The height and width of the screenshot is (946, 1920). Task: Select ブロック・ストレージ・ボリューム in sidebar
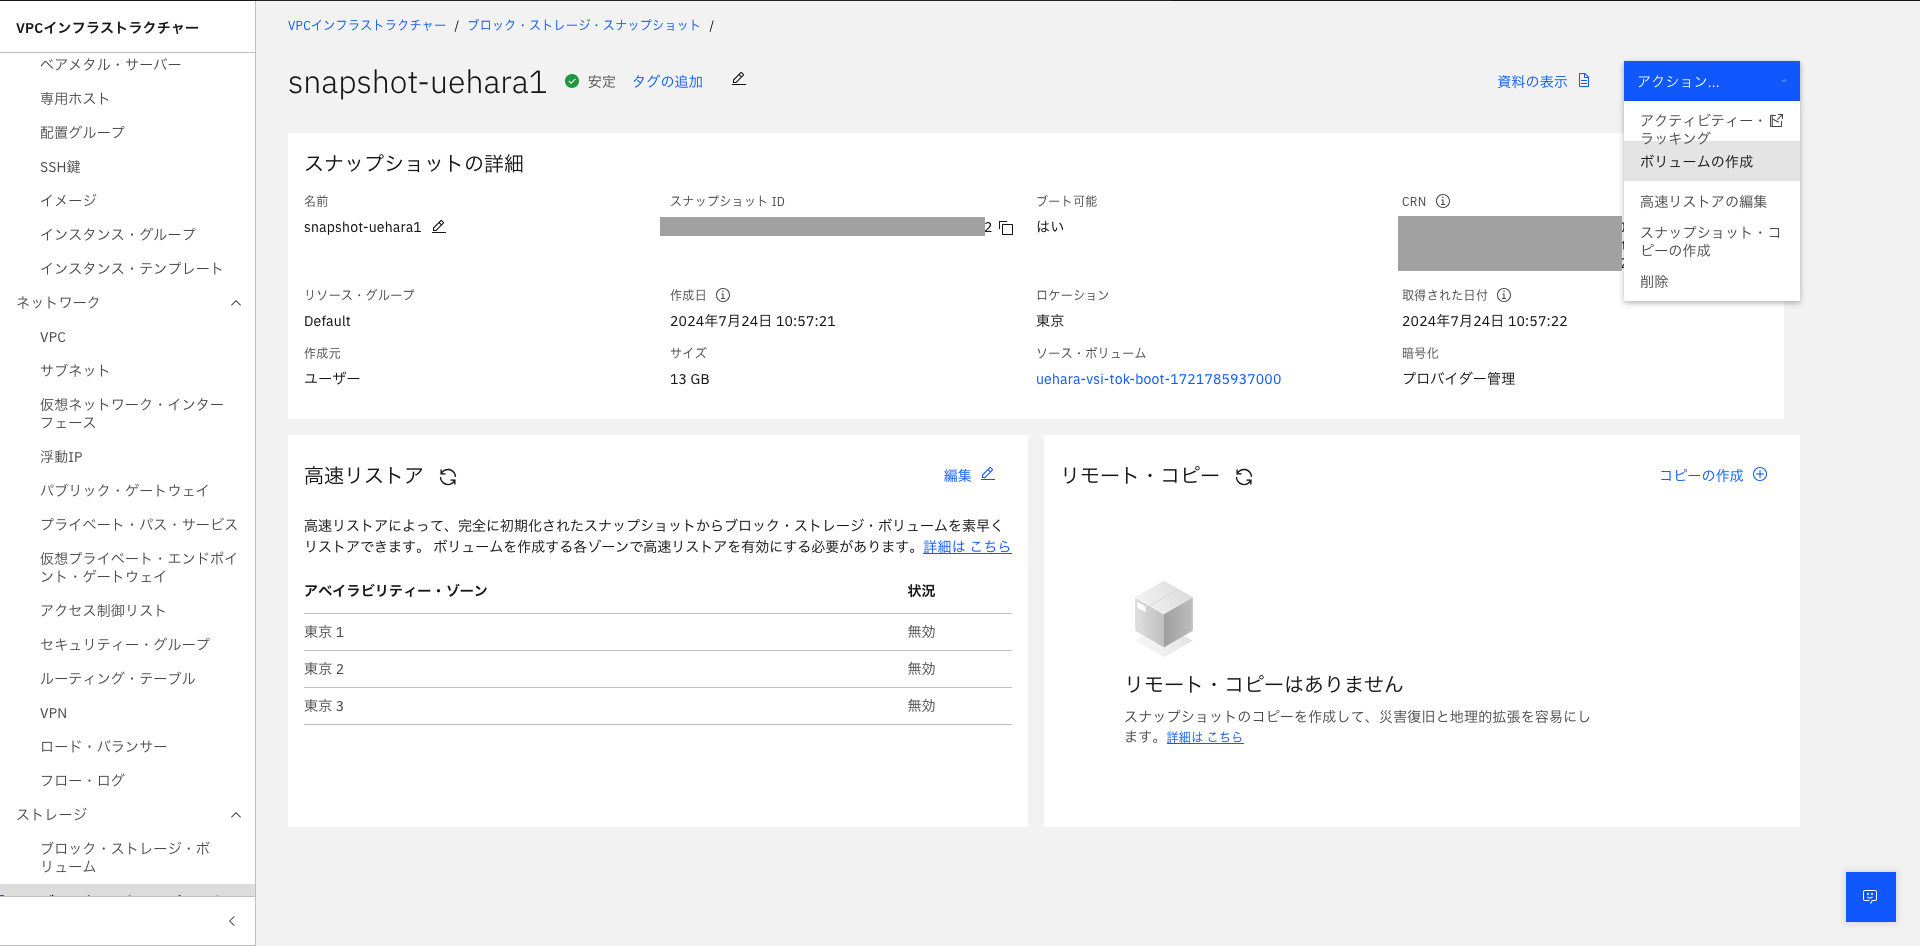(127, 858)
